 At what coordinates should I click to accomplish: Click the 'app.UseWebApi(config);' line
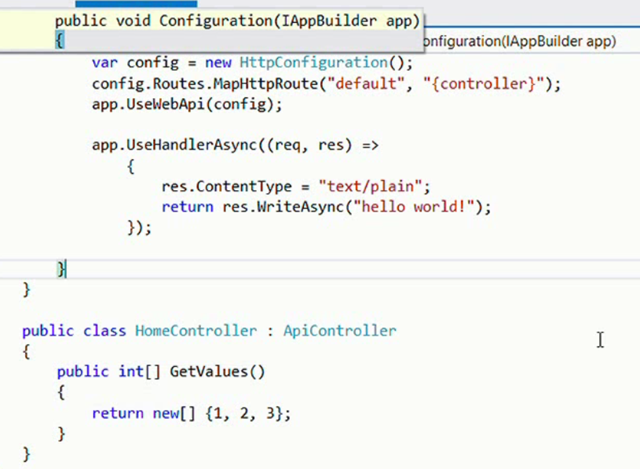(x=187, y=104)
